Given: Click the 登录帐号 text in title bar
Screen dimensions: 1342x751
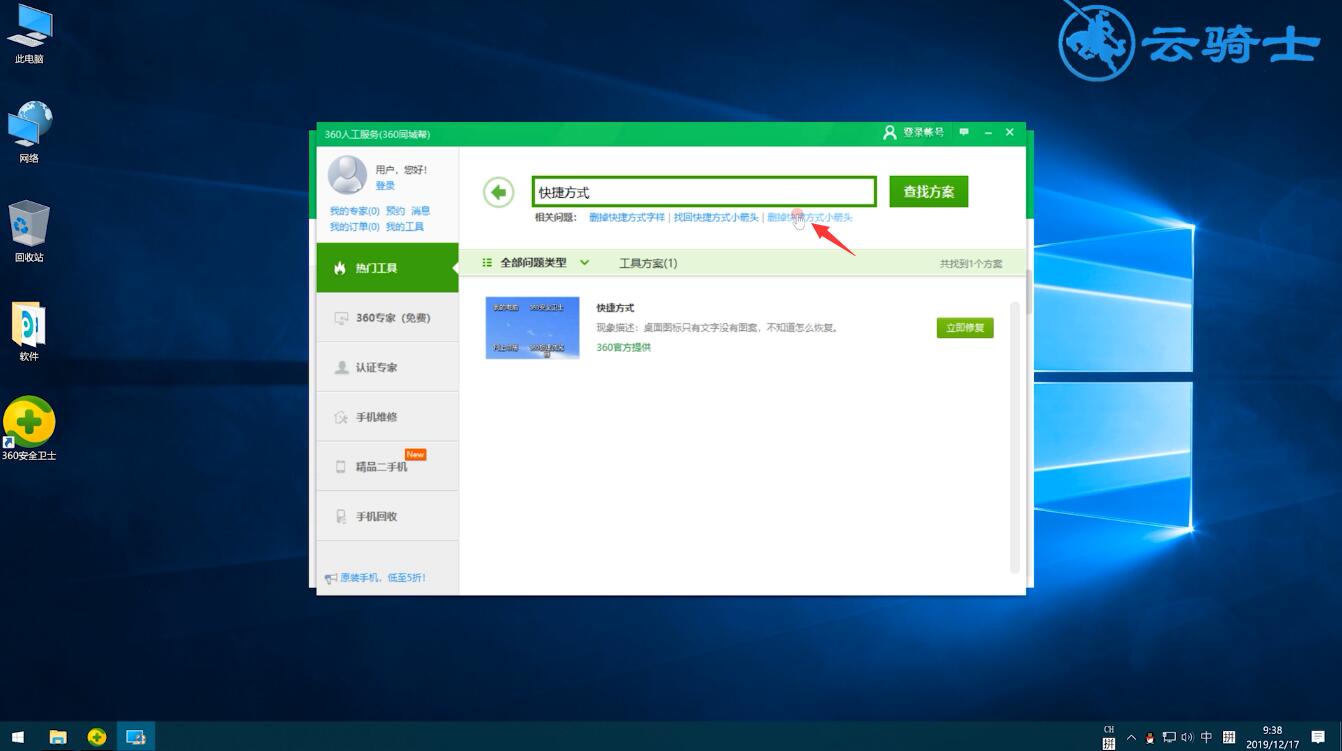Looking at the screenshot, I should pos(923,132).
